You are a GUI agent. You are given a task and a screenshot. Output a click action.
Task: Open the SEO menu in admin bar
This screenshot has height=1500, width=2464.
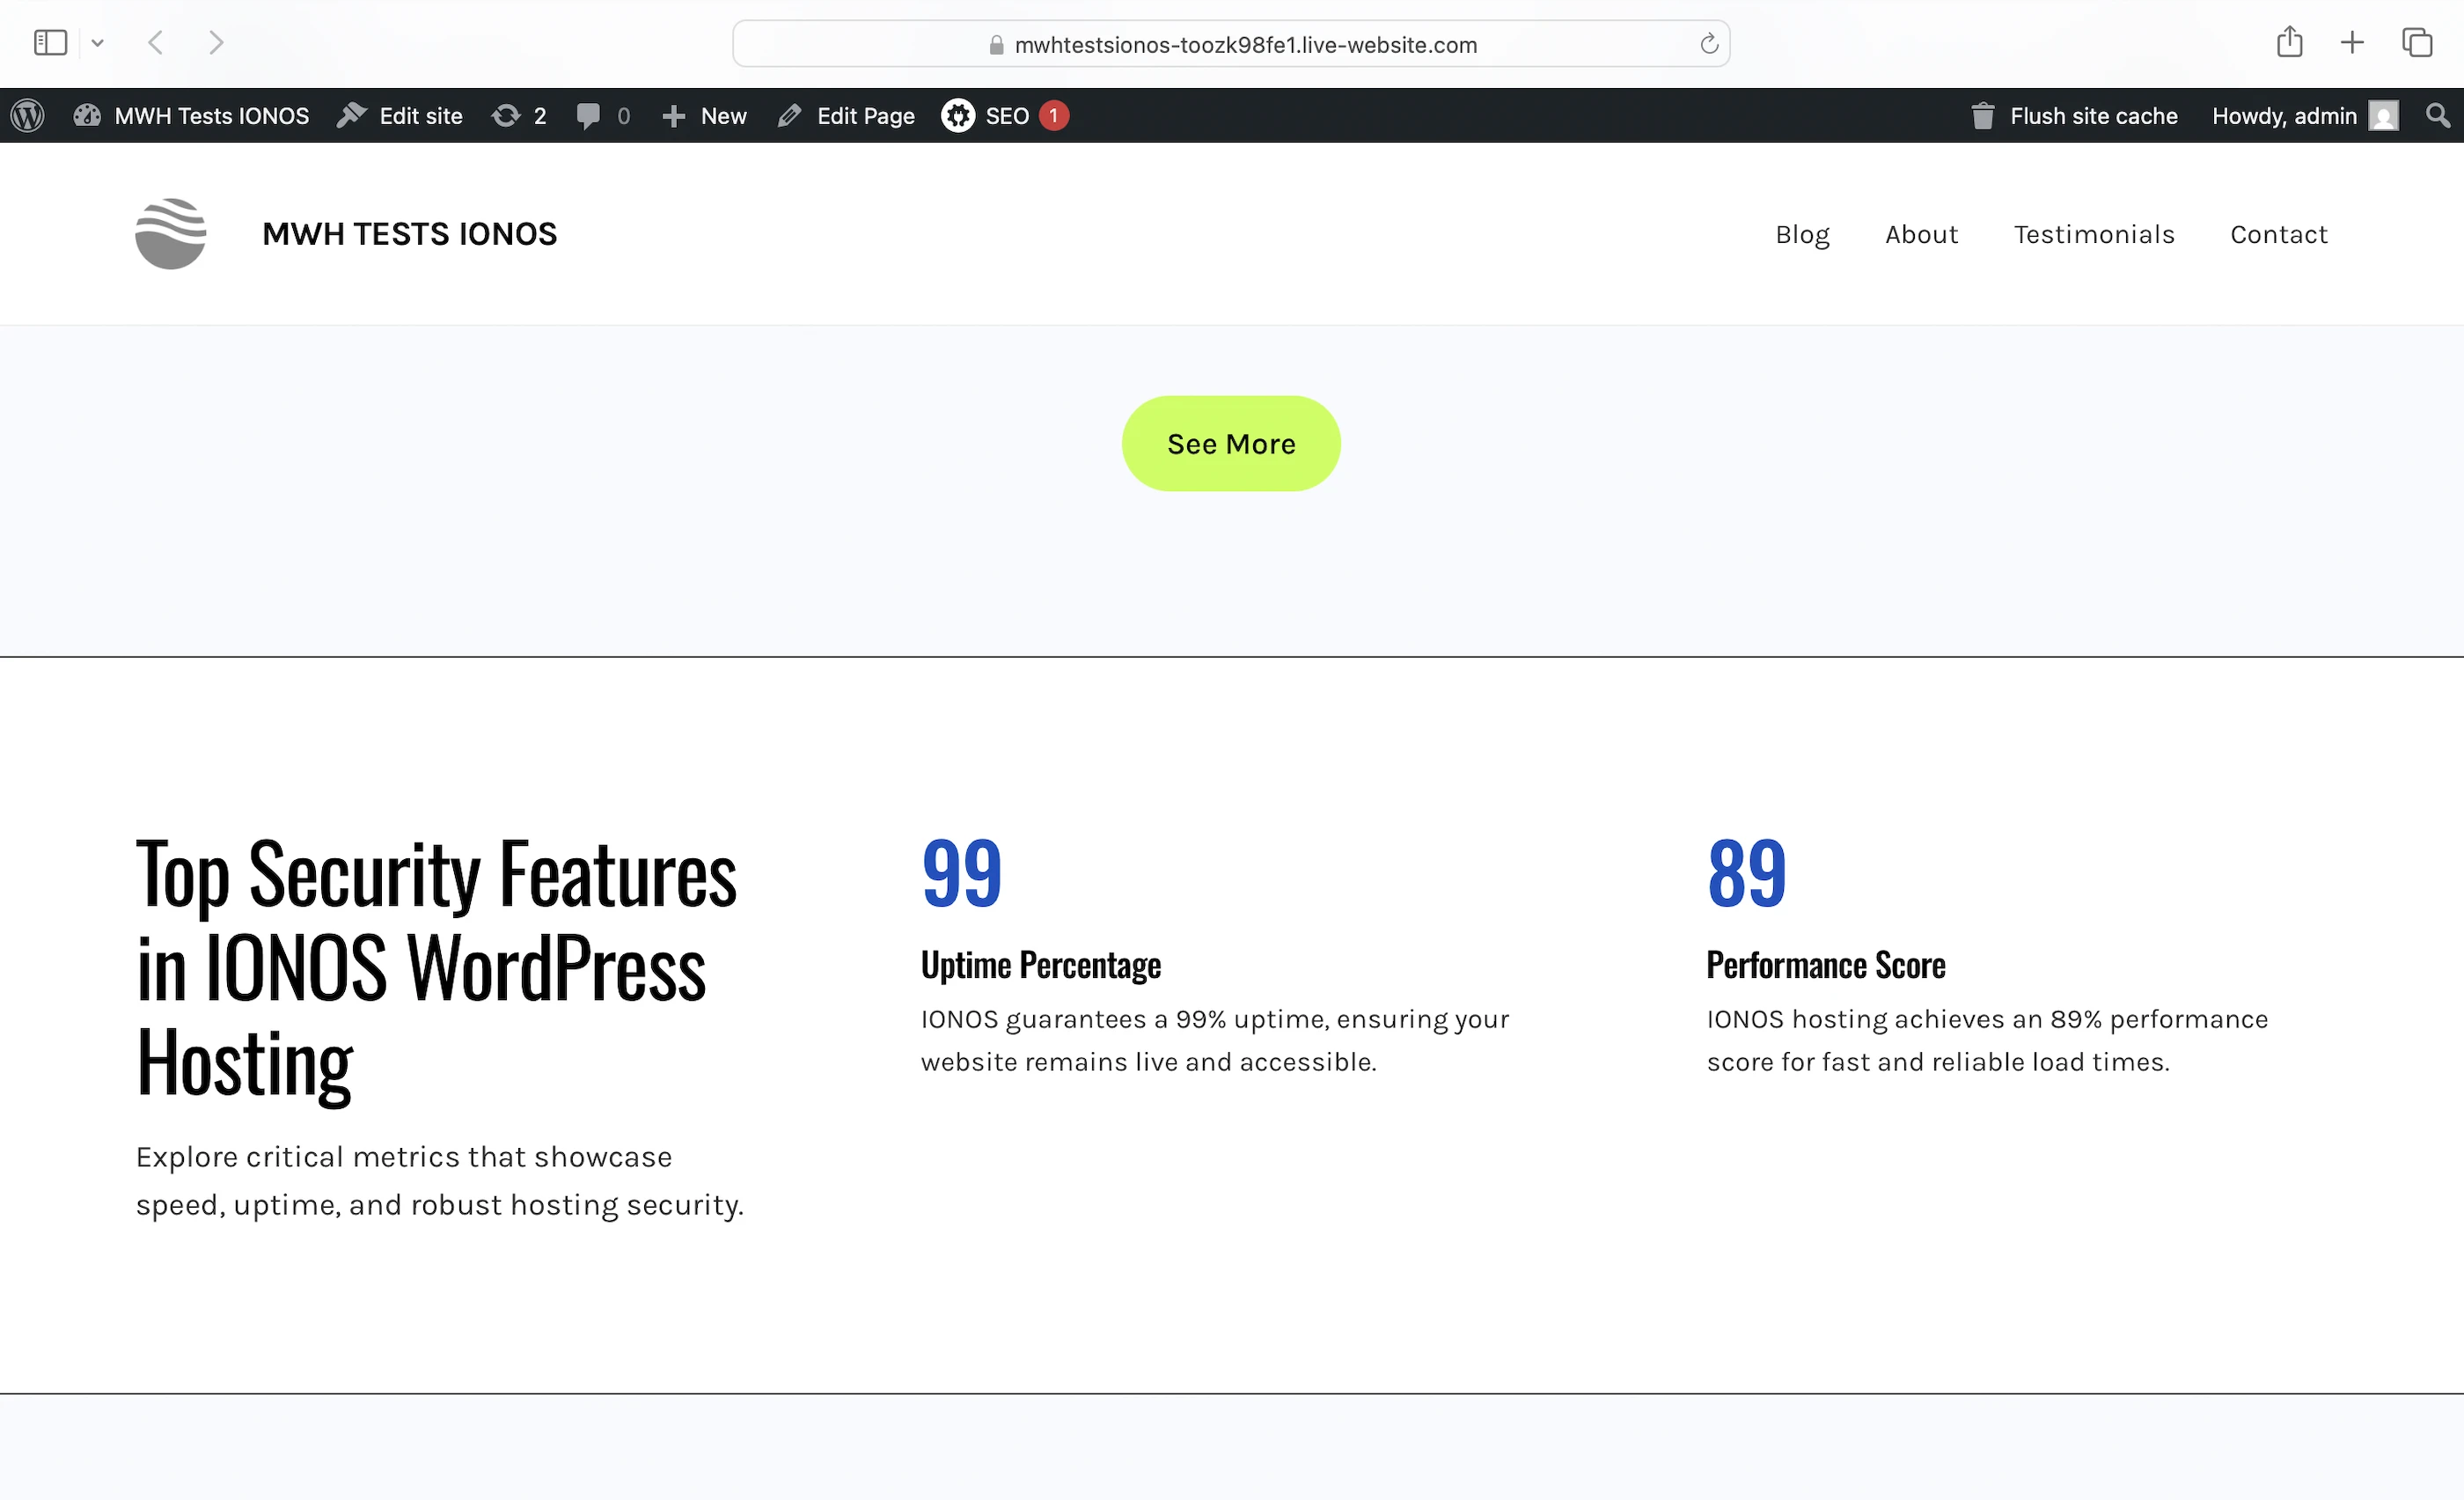coord(1004,116)
